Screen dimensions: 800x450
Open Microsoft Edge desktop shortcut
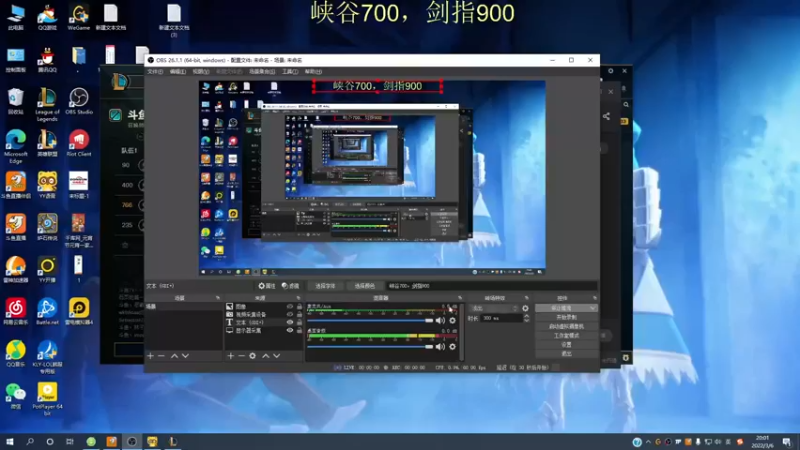16,146
